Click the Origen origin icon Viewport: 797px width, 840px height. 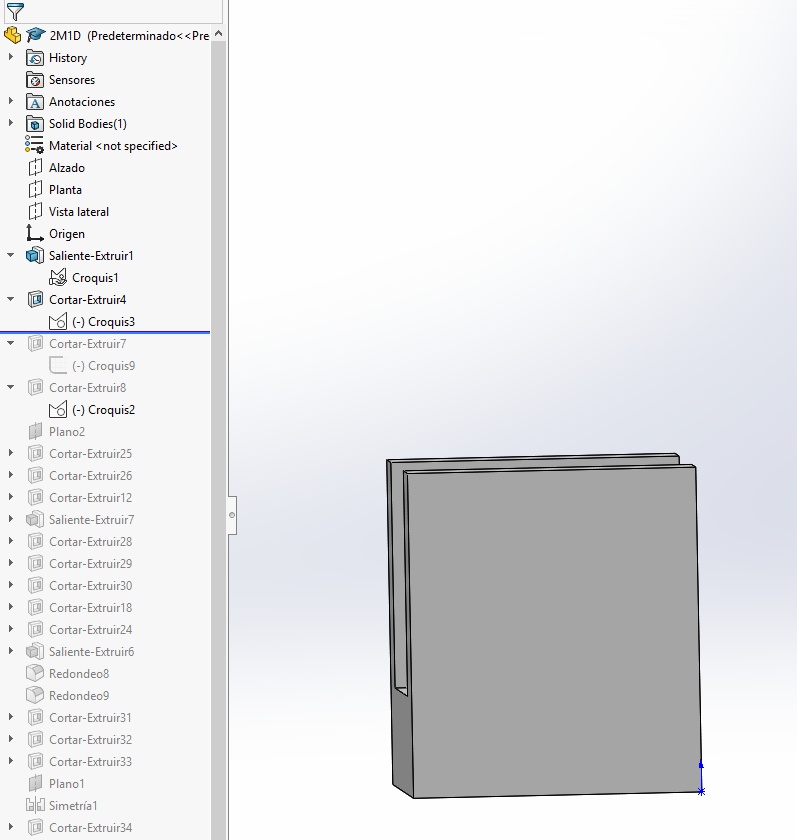[35, 234]
